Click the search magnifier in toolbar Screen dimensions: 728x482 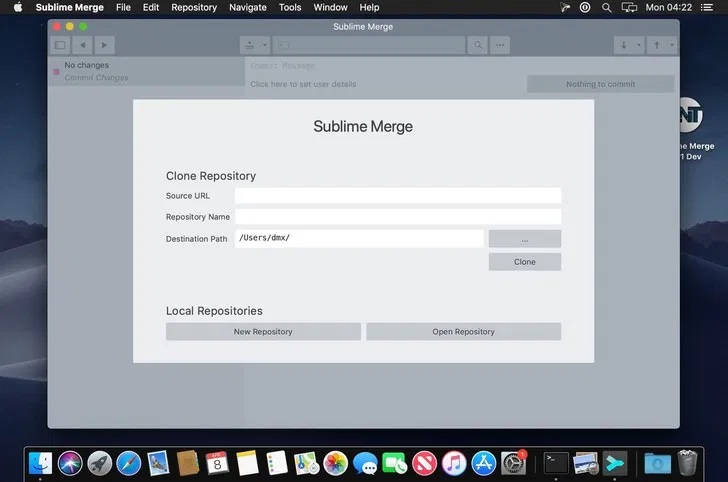pos(478,45)
